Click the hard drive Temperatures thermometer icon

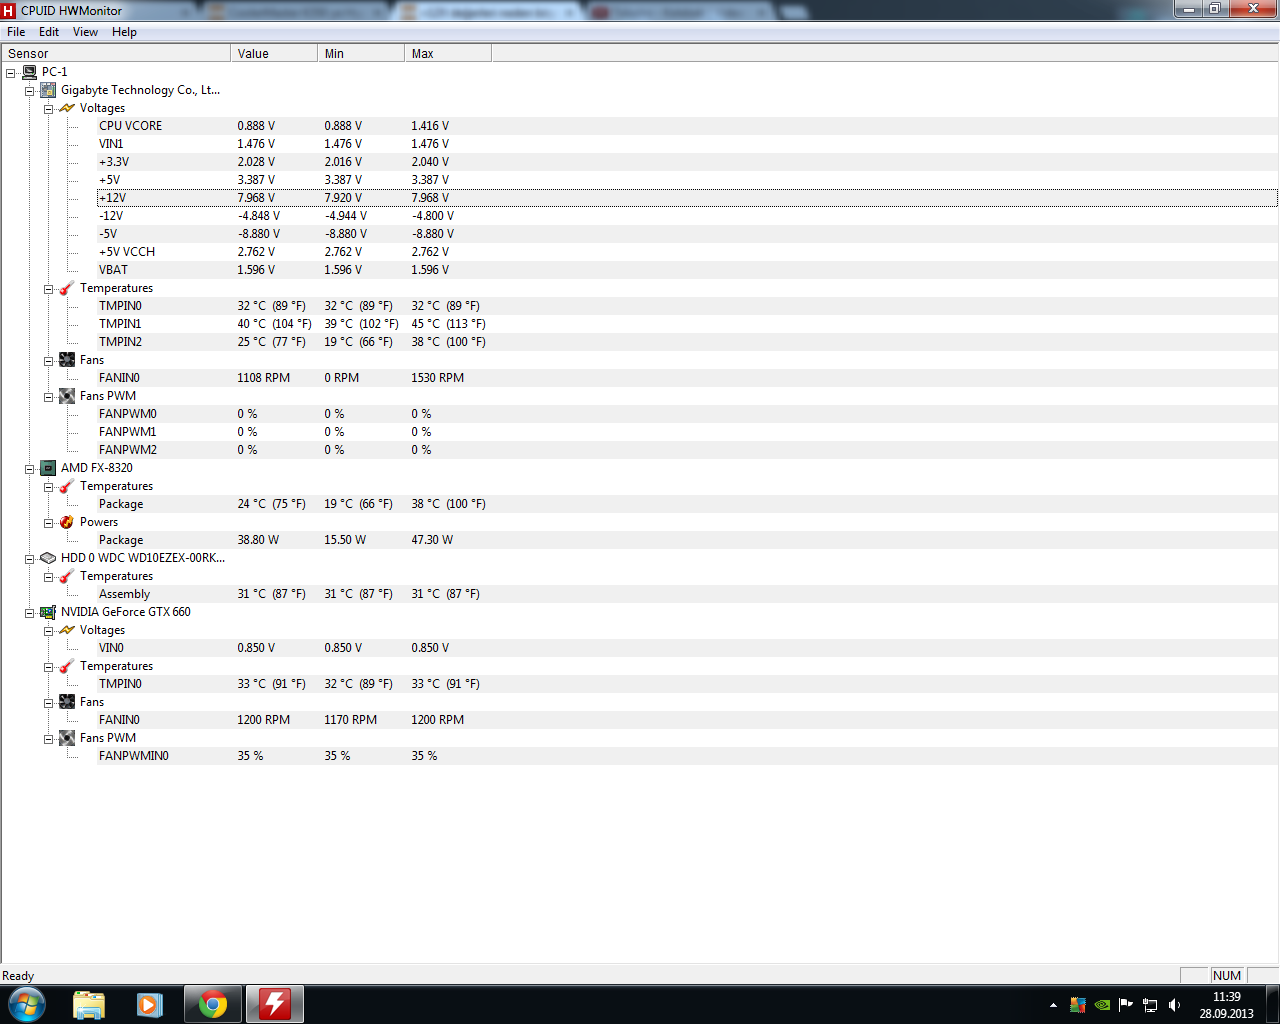coord(67,576)
